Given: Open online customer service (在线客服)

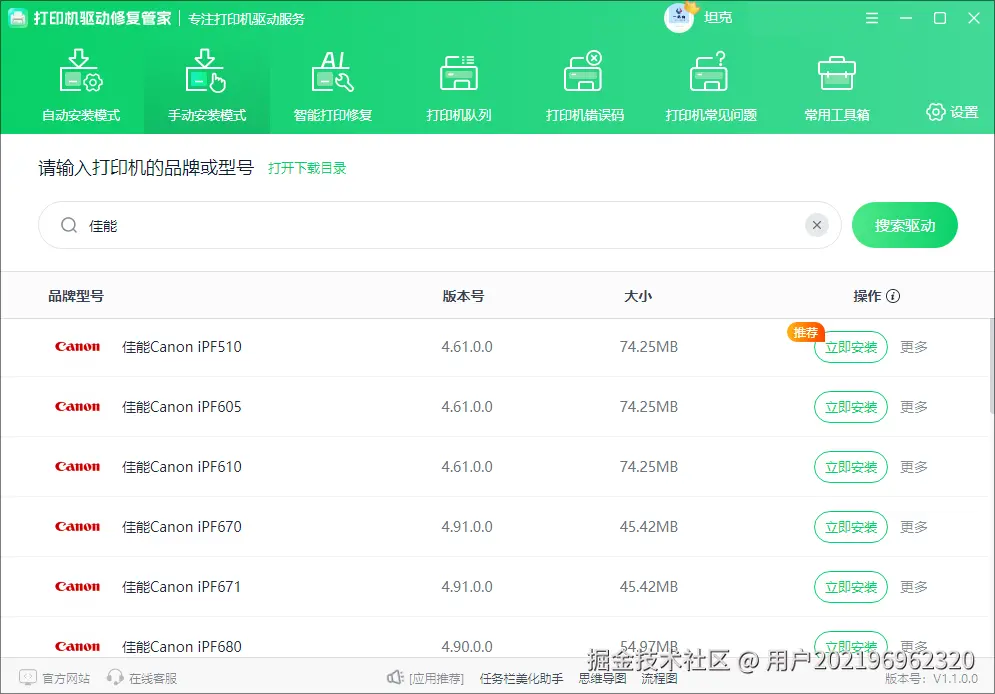Looking at the screenshot, I should (x=142, y=678).
